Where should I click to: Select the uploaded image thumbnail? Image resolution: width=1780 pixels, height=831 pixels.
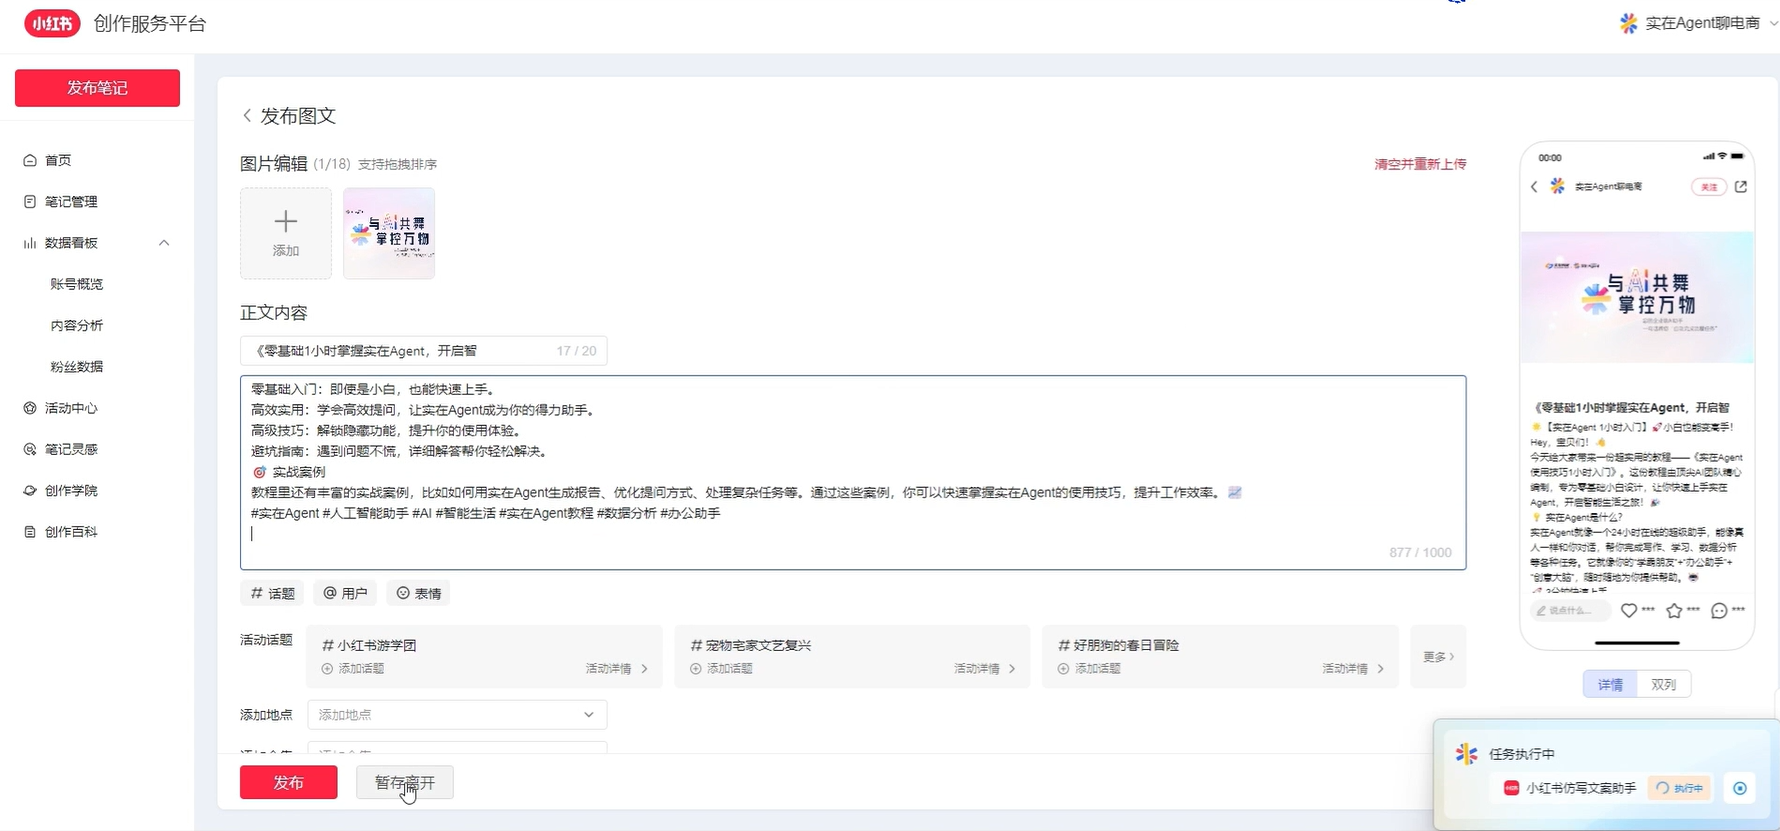click(x=389, y=233)
